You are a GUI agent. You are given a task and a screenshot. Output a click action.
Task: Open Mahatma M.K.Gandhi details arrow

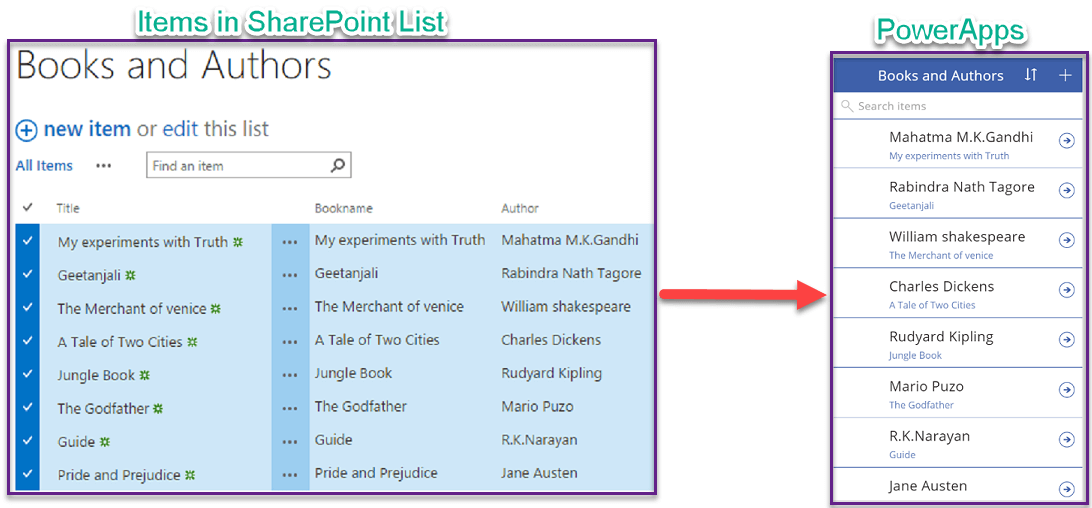click(1066, 142)
